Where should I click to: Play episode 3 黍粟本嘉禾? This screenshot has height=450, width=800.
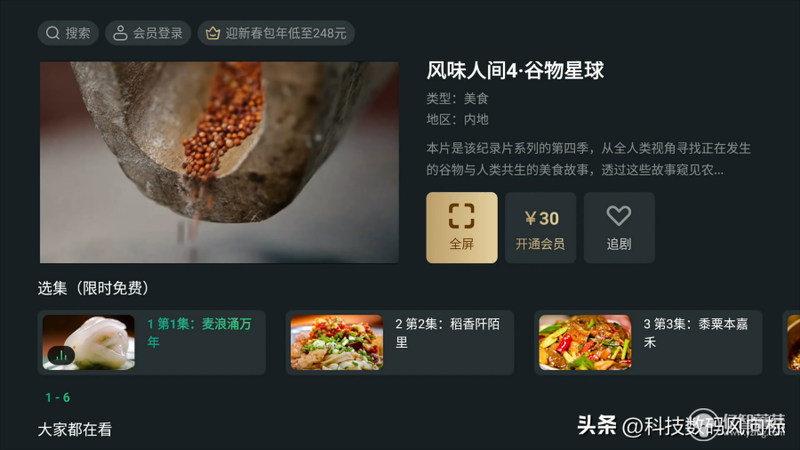pyautogui.click(x=648, y=342)
